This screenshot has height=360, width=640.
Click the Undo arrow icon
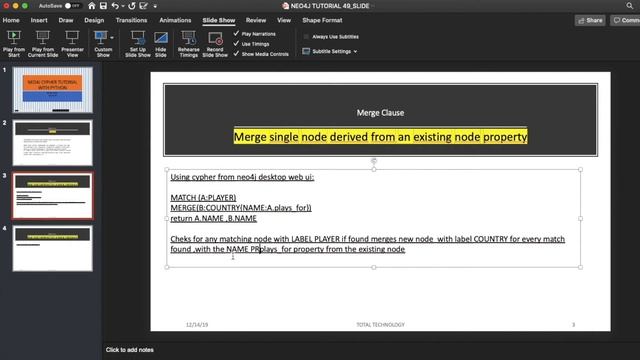[x=115, y=6]
